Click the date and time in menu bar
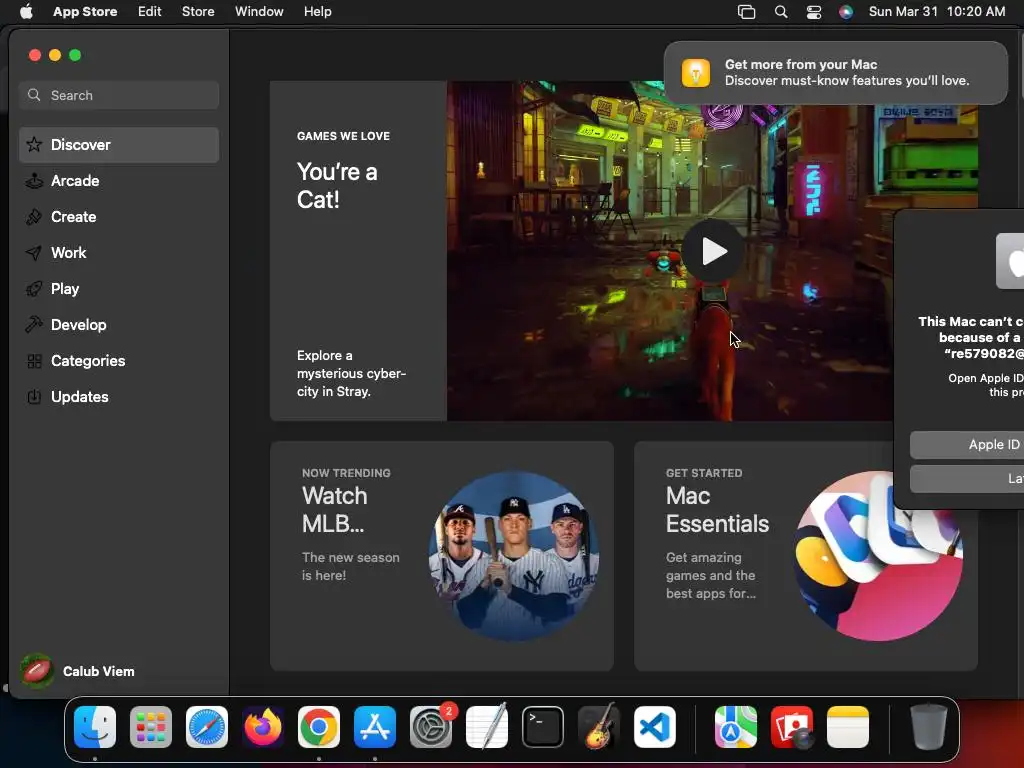This screenshot has height=768, width=1024. click(937, 12)
